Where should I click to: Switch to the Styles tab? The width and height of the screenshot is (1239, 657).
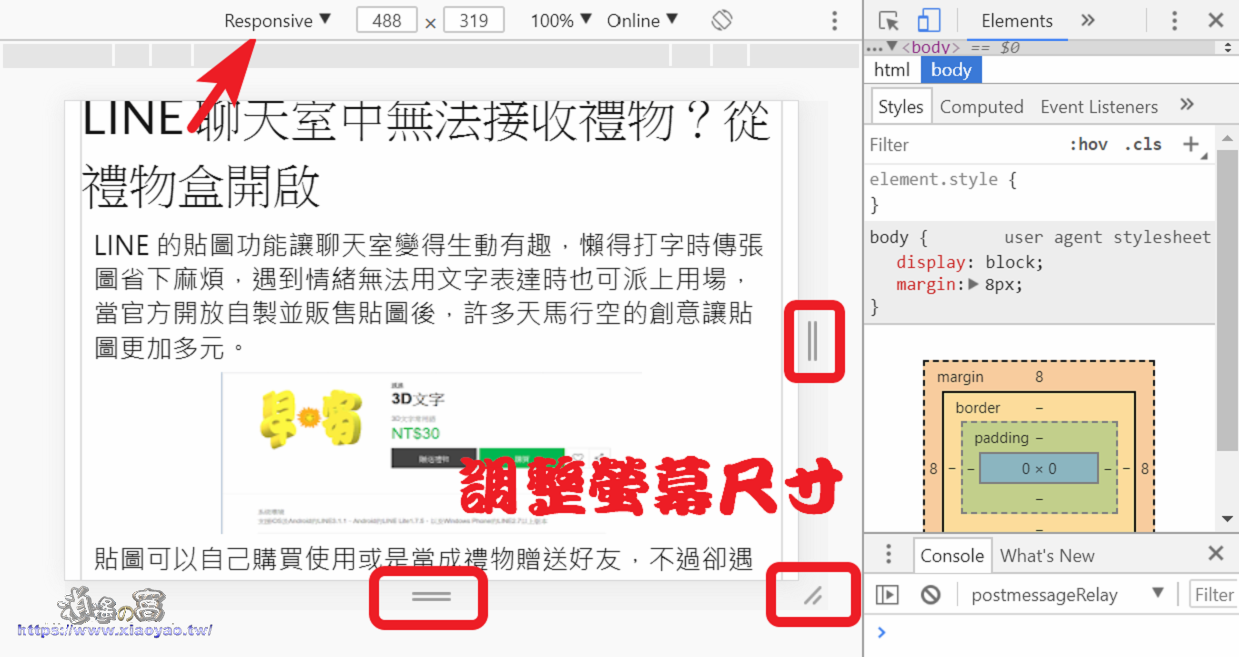[901, 106]
